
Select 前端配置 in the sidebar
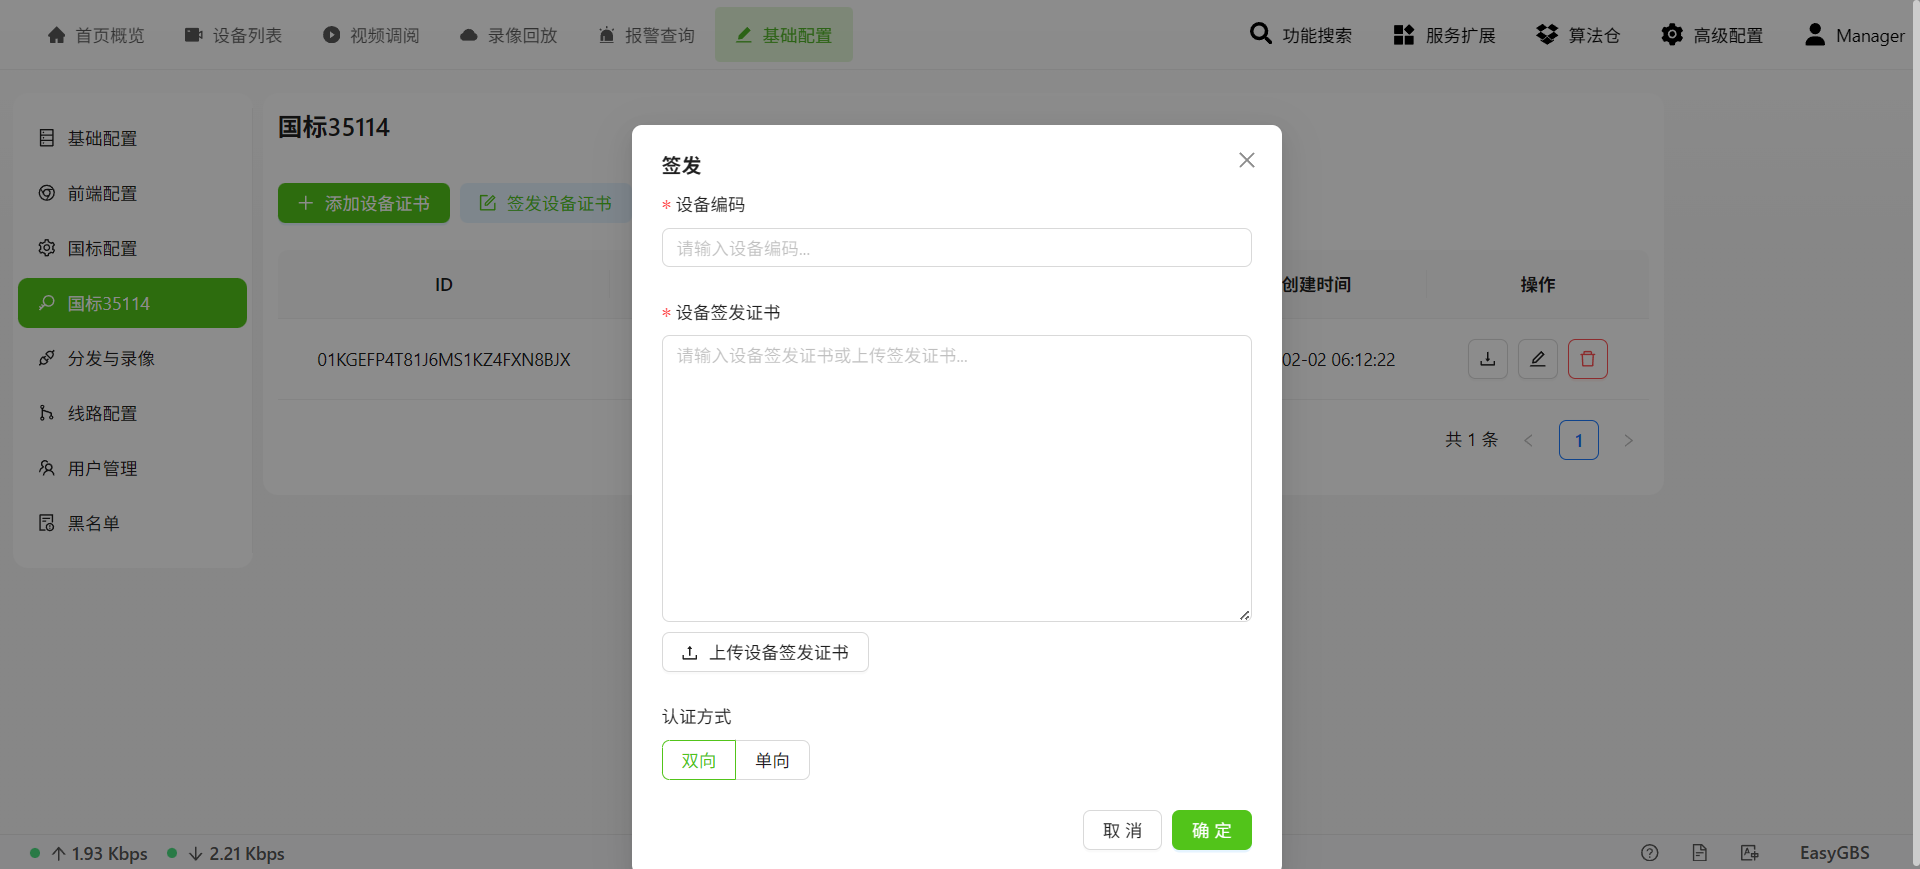coord(132,193)
